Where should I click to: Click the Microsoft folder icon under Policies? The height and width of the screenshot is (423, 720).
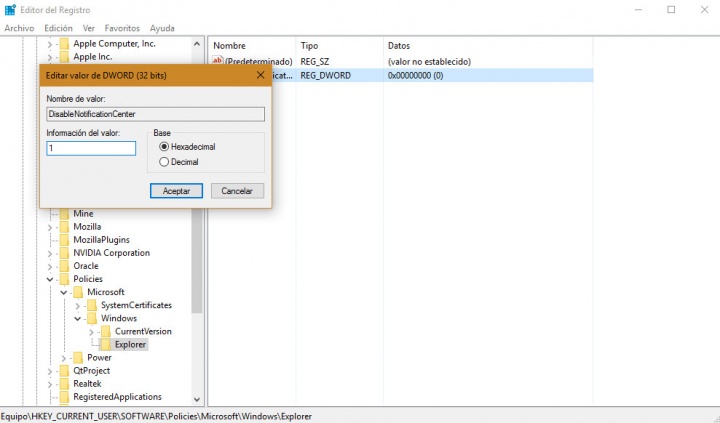(x=78, y=292)
